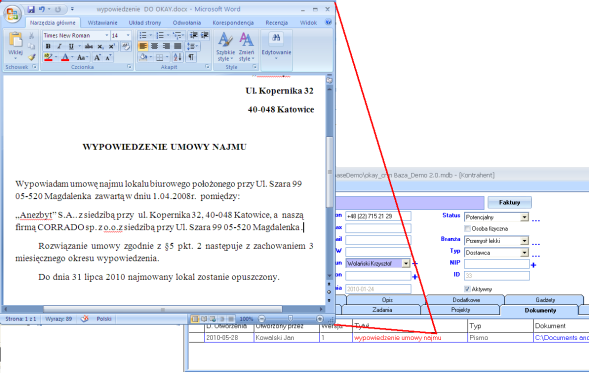Screen dimensions: 589x373
Task: Pick up formatting with Format Painter brush
Action: coord(32,57)
